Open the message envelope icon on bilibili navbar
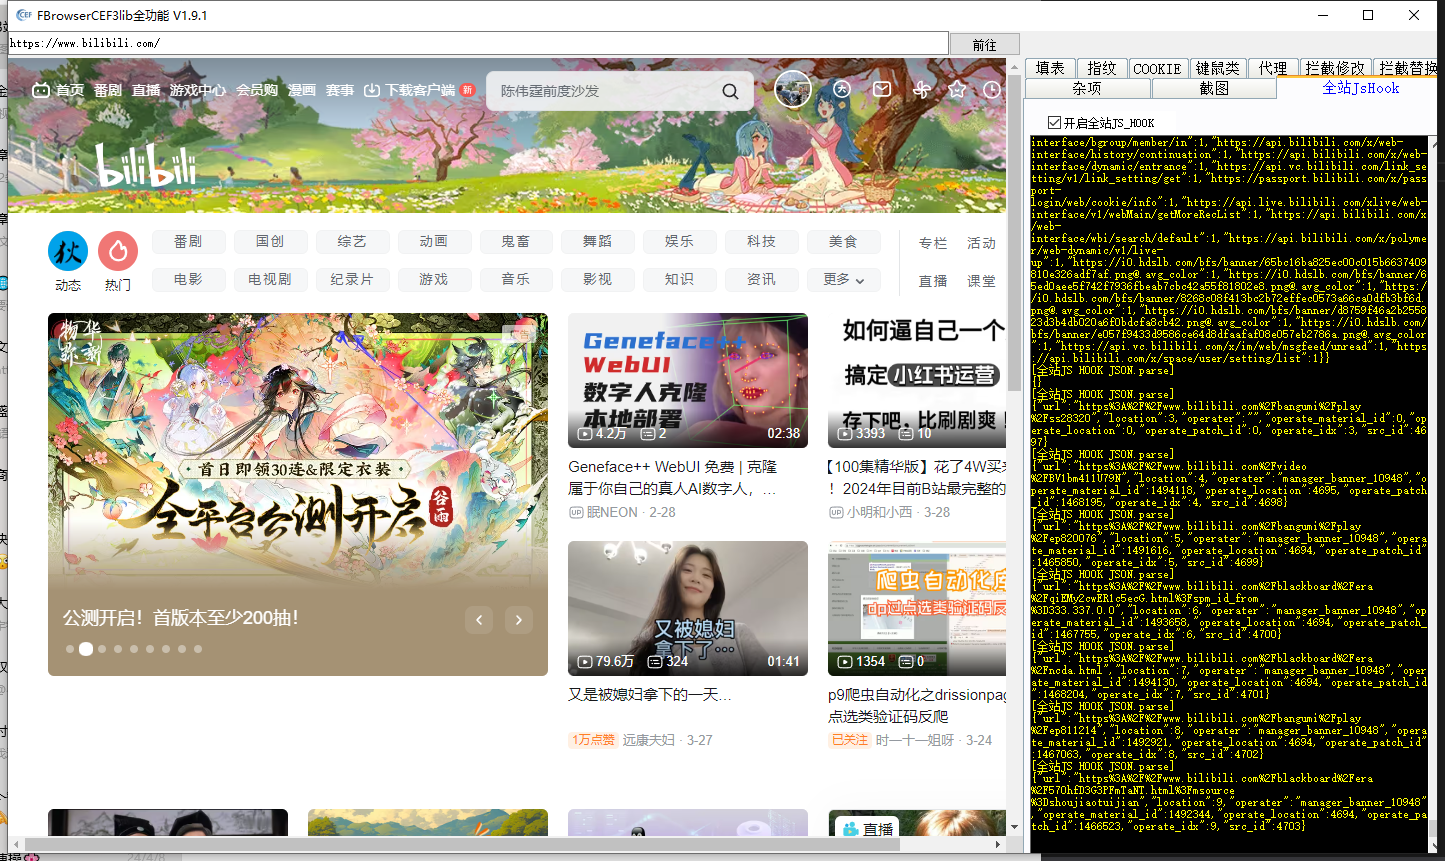Screen dimensions: 1445x861 coord(882,89)
